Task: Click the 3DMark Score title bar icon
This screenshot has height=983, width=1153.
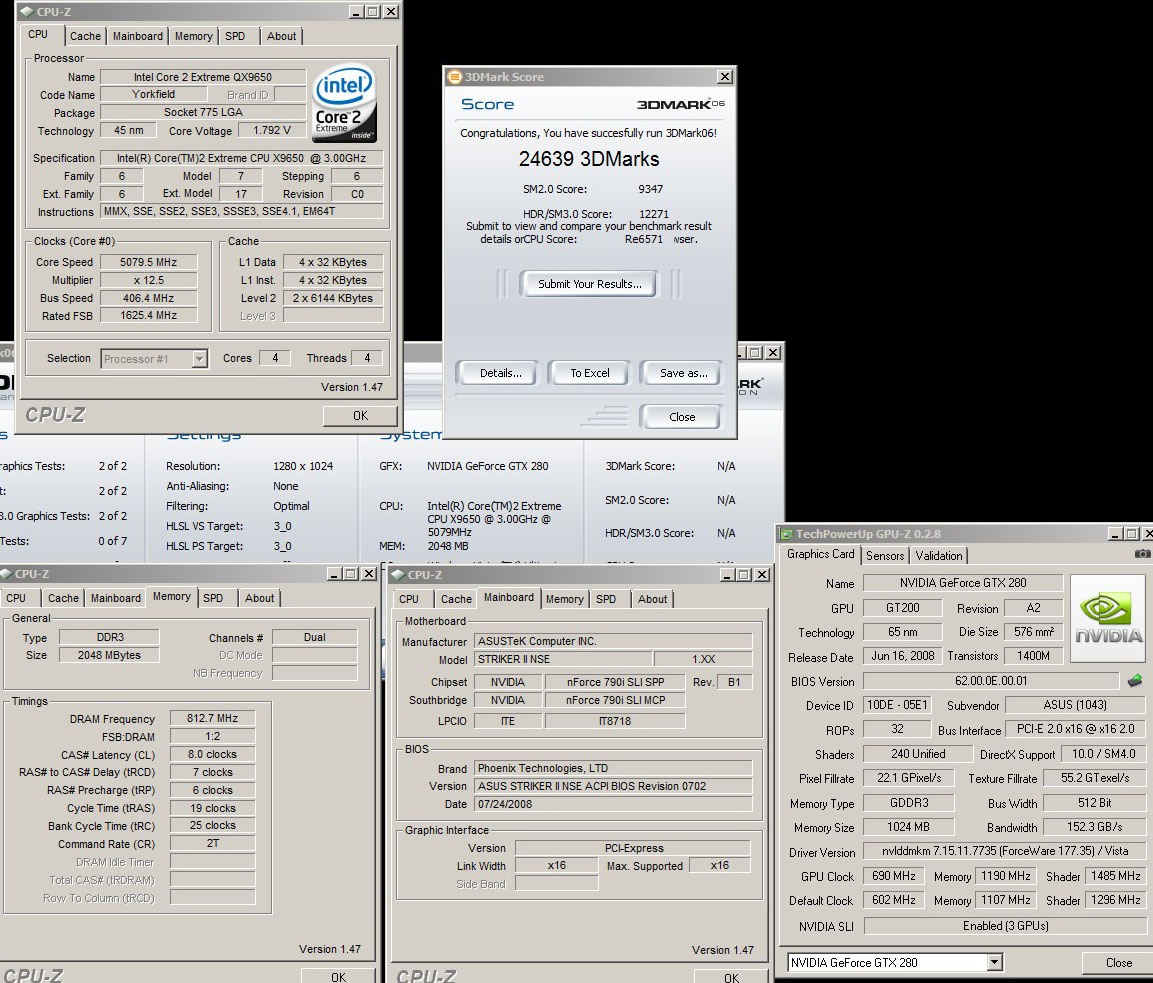Action: [x=454, y=76]
